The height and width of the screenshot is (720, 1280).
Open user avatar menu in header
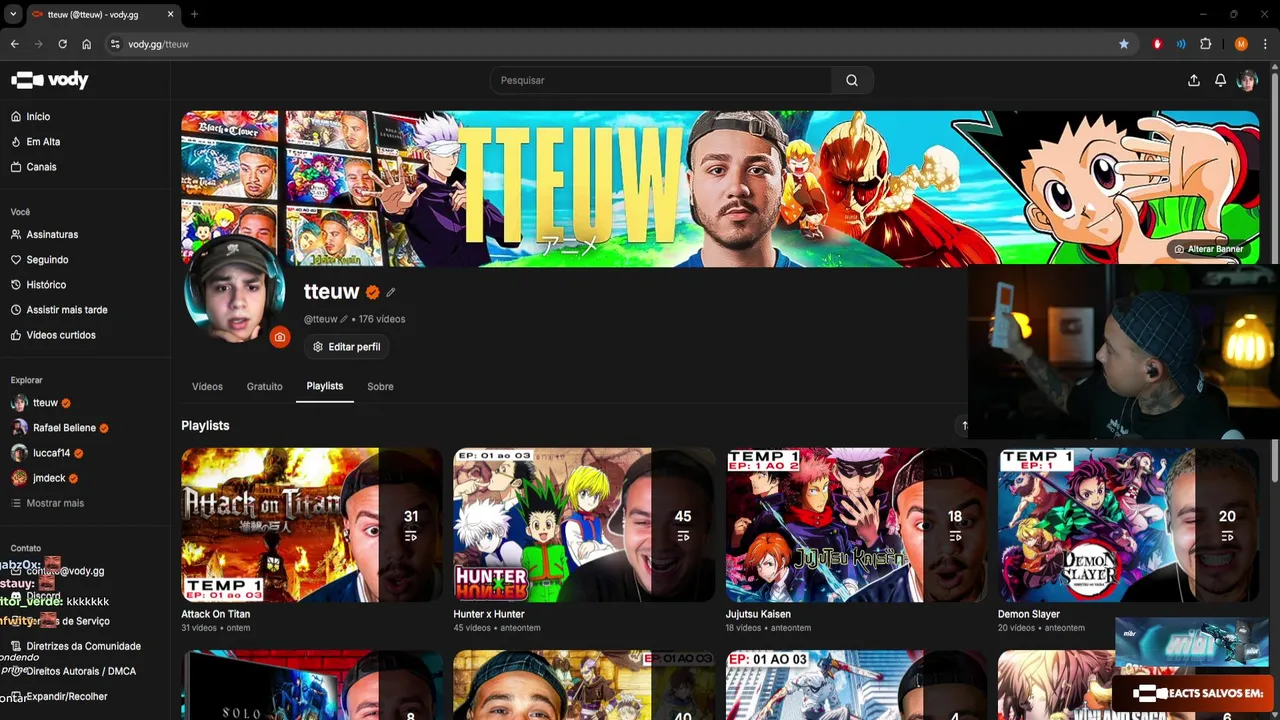click(x=1247, y=80)
